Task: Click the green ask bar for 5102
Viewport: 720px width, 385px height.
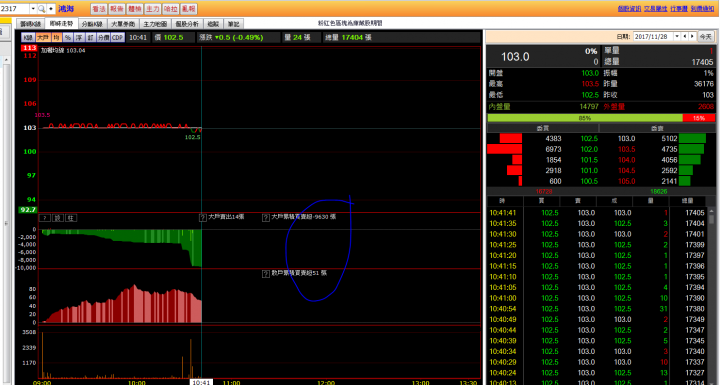Action: (x=692, y=138)
